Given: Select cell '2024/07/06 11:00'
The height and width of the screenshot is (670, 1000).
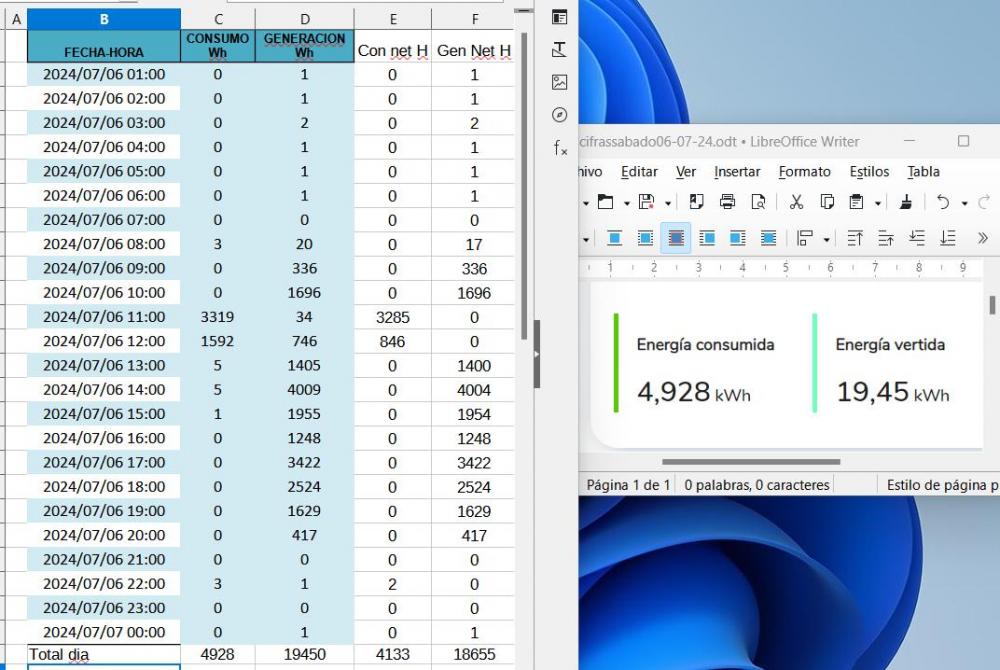Looking at the screenshot, I should [104, 317].
